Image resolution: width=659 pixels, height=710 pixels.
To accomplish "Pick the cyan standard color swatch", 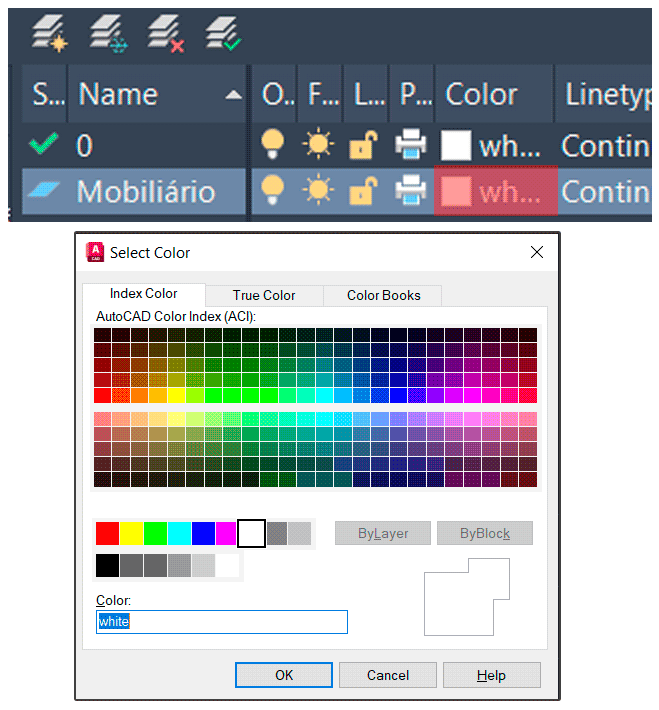I will (x=179, y=533).
